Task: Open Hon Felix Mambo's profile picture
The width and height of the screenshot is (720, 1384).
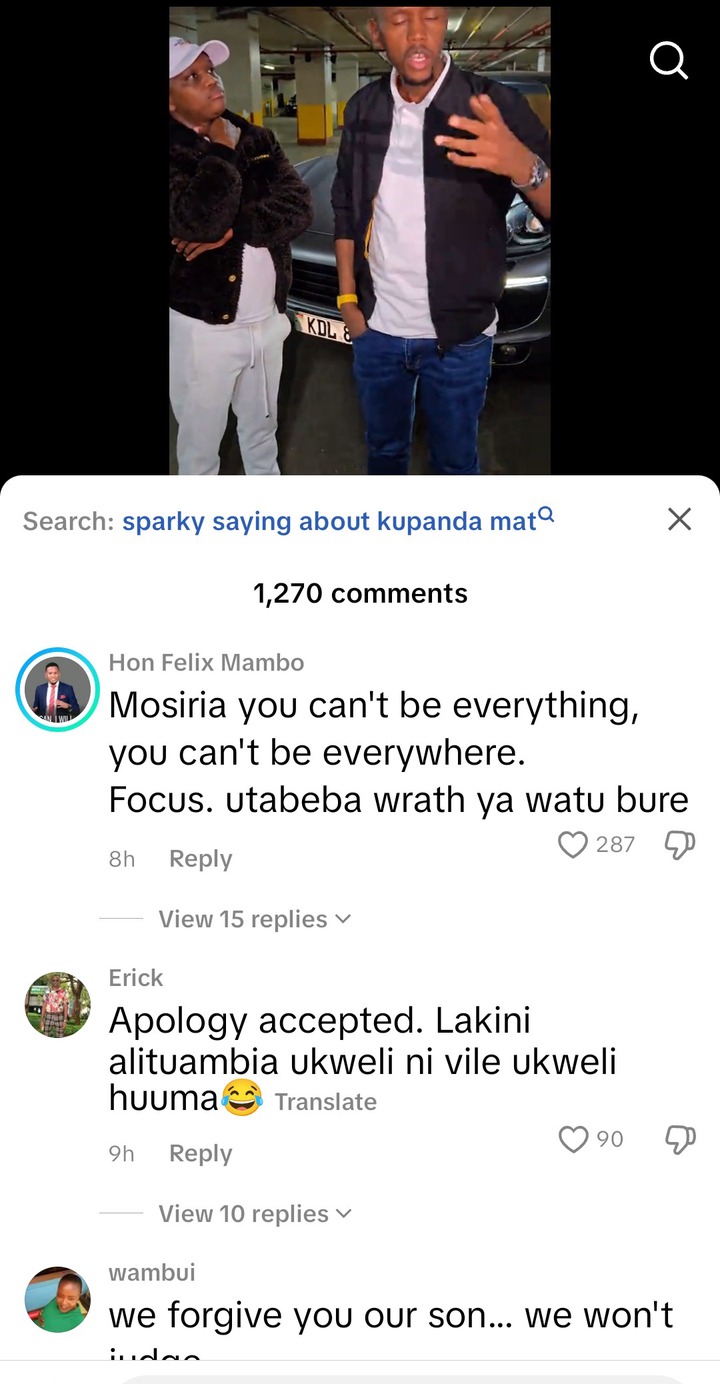Action: [57, 689]
